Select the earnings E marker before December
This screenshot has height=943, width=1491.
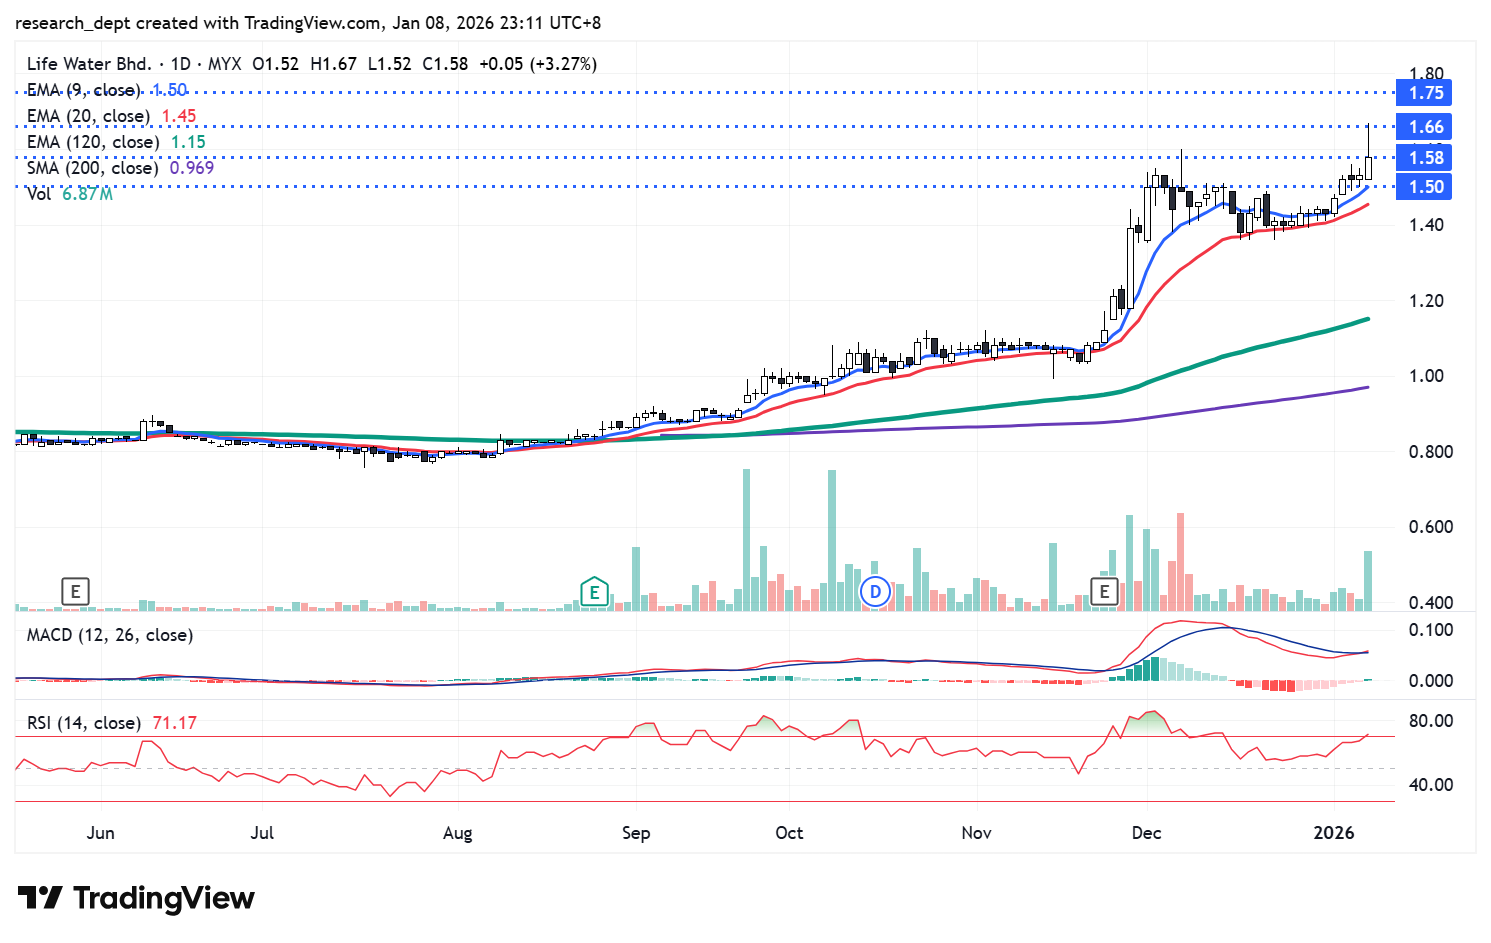click(1104, 591)
